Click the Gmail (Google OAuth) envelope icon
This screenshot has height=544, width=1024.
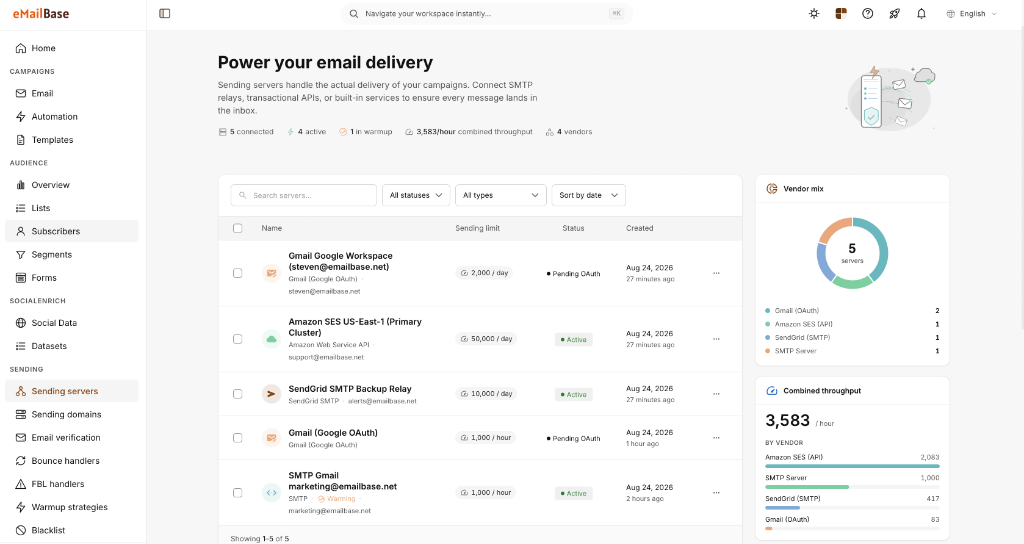click(x=271, y=438)
